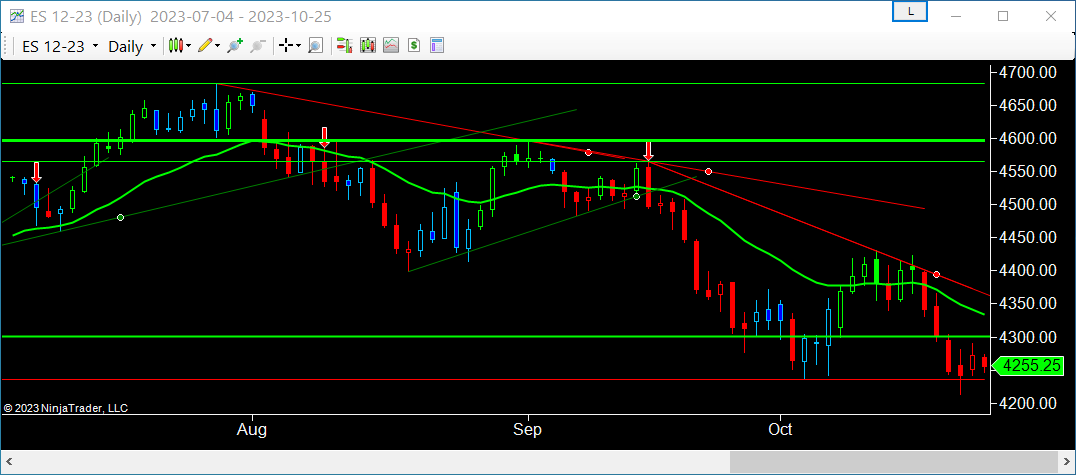Click the Sep label on the time axis
Image resolution: width=1076 pixels, height=475 pixels.
(528, 430)
